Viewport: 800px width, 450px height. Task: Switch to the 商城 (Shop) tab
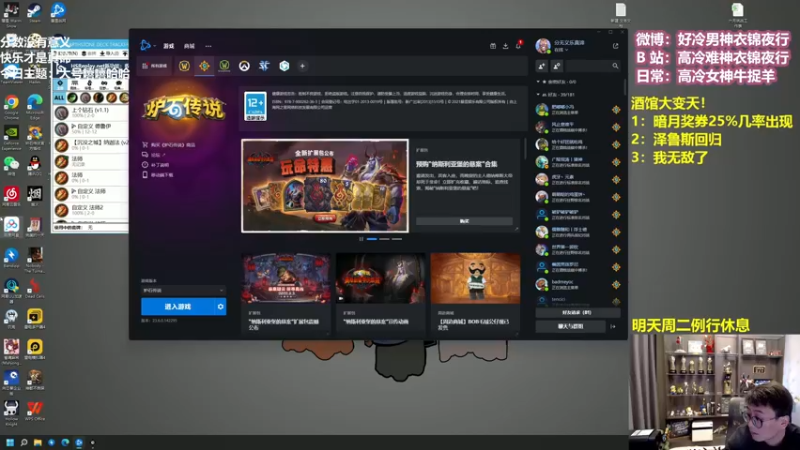(x=189, y=46)
